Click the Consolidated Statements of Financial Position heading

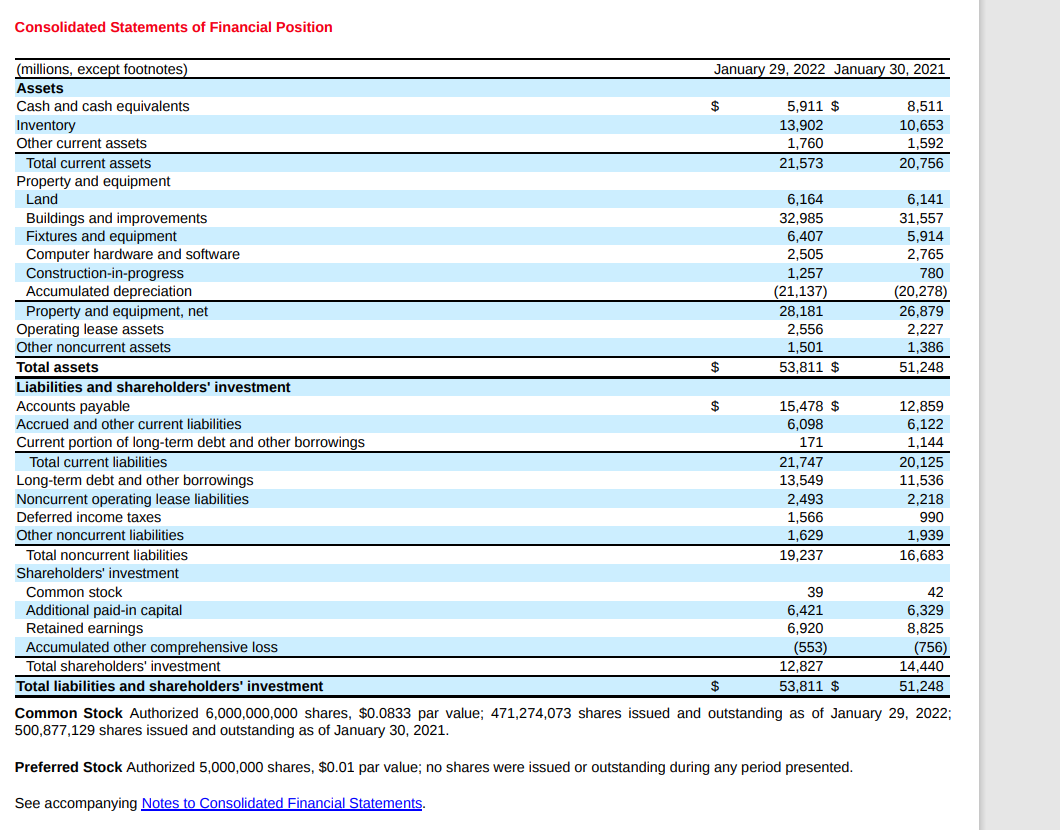[173, 27]
